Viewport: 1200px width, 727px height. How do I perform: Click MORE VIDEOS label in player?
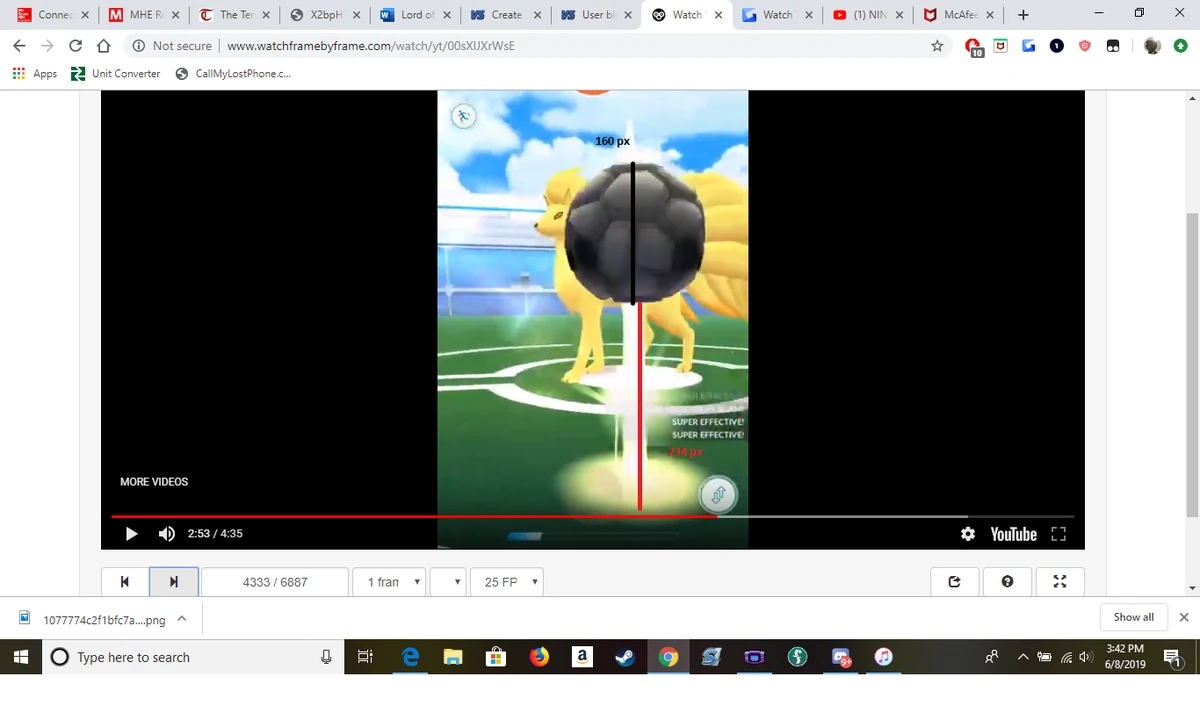coord(154,482)
